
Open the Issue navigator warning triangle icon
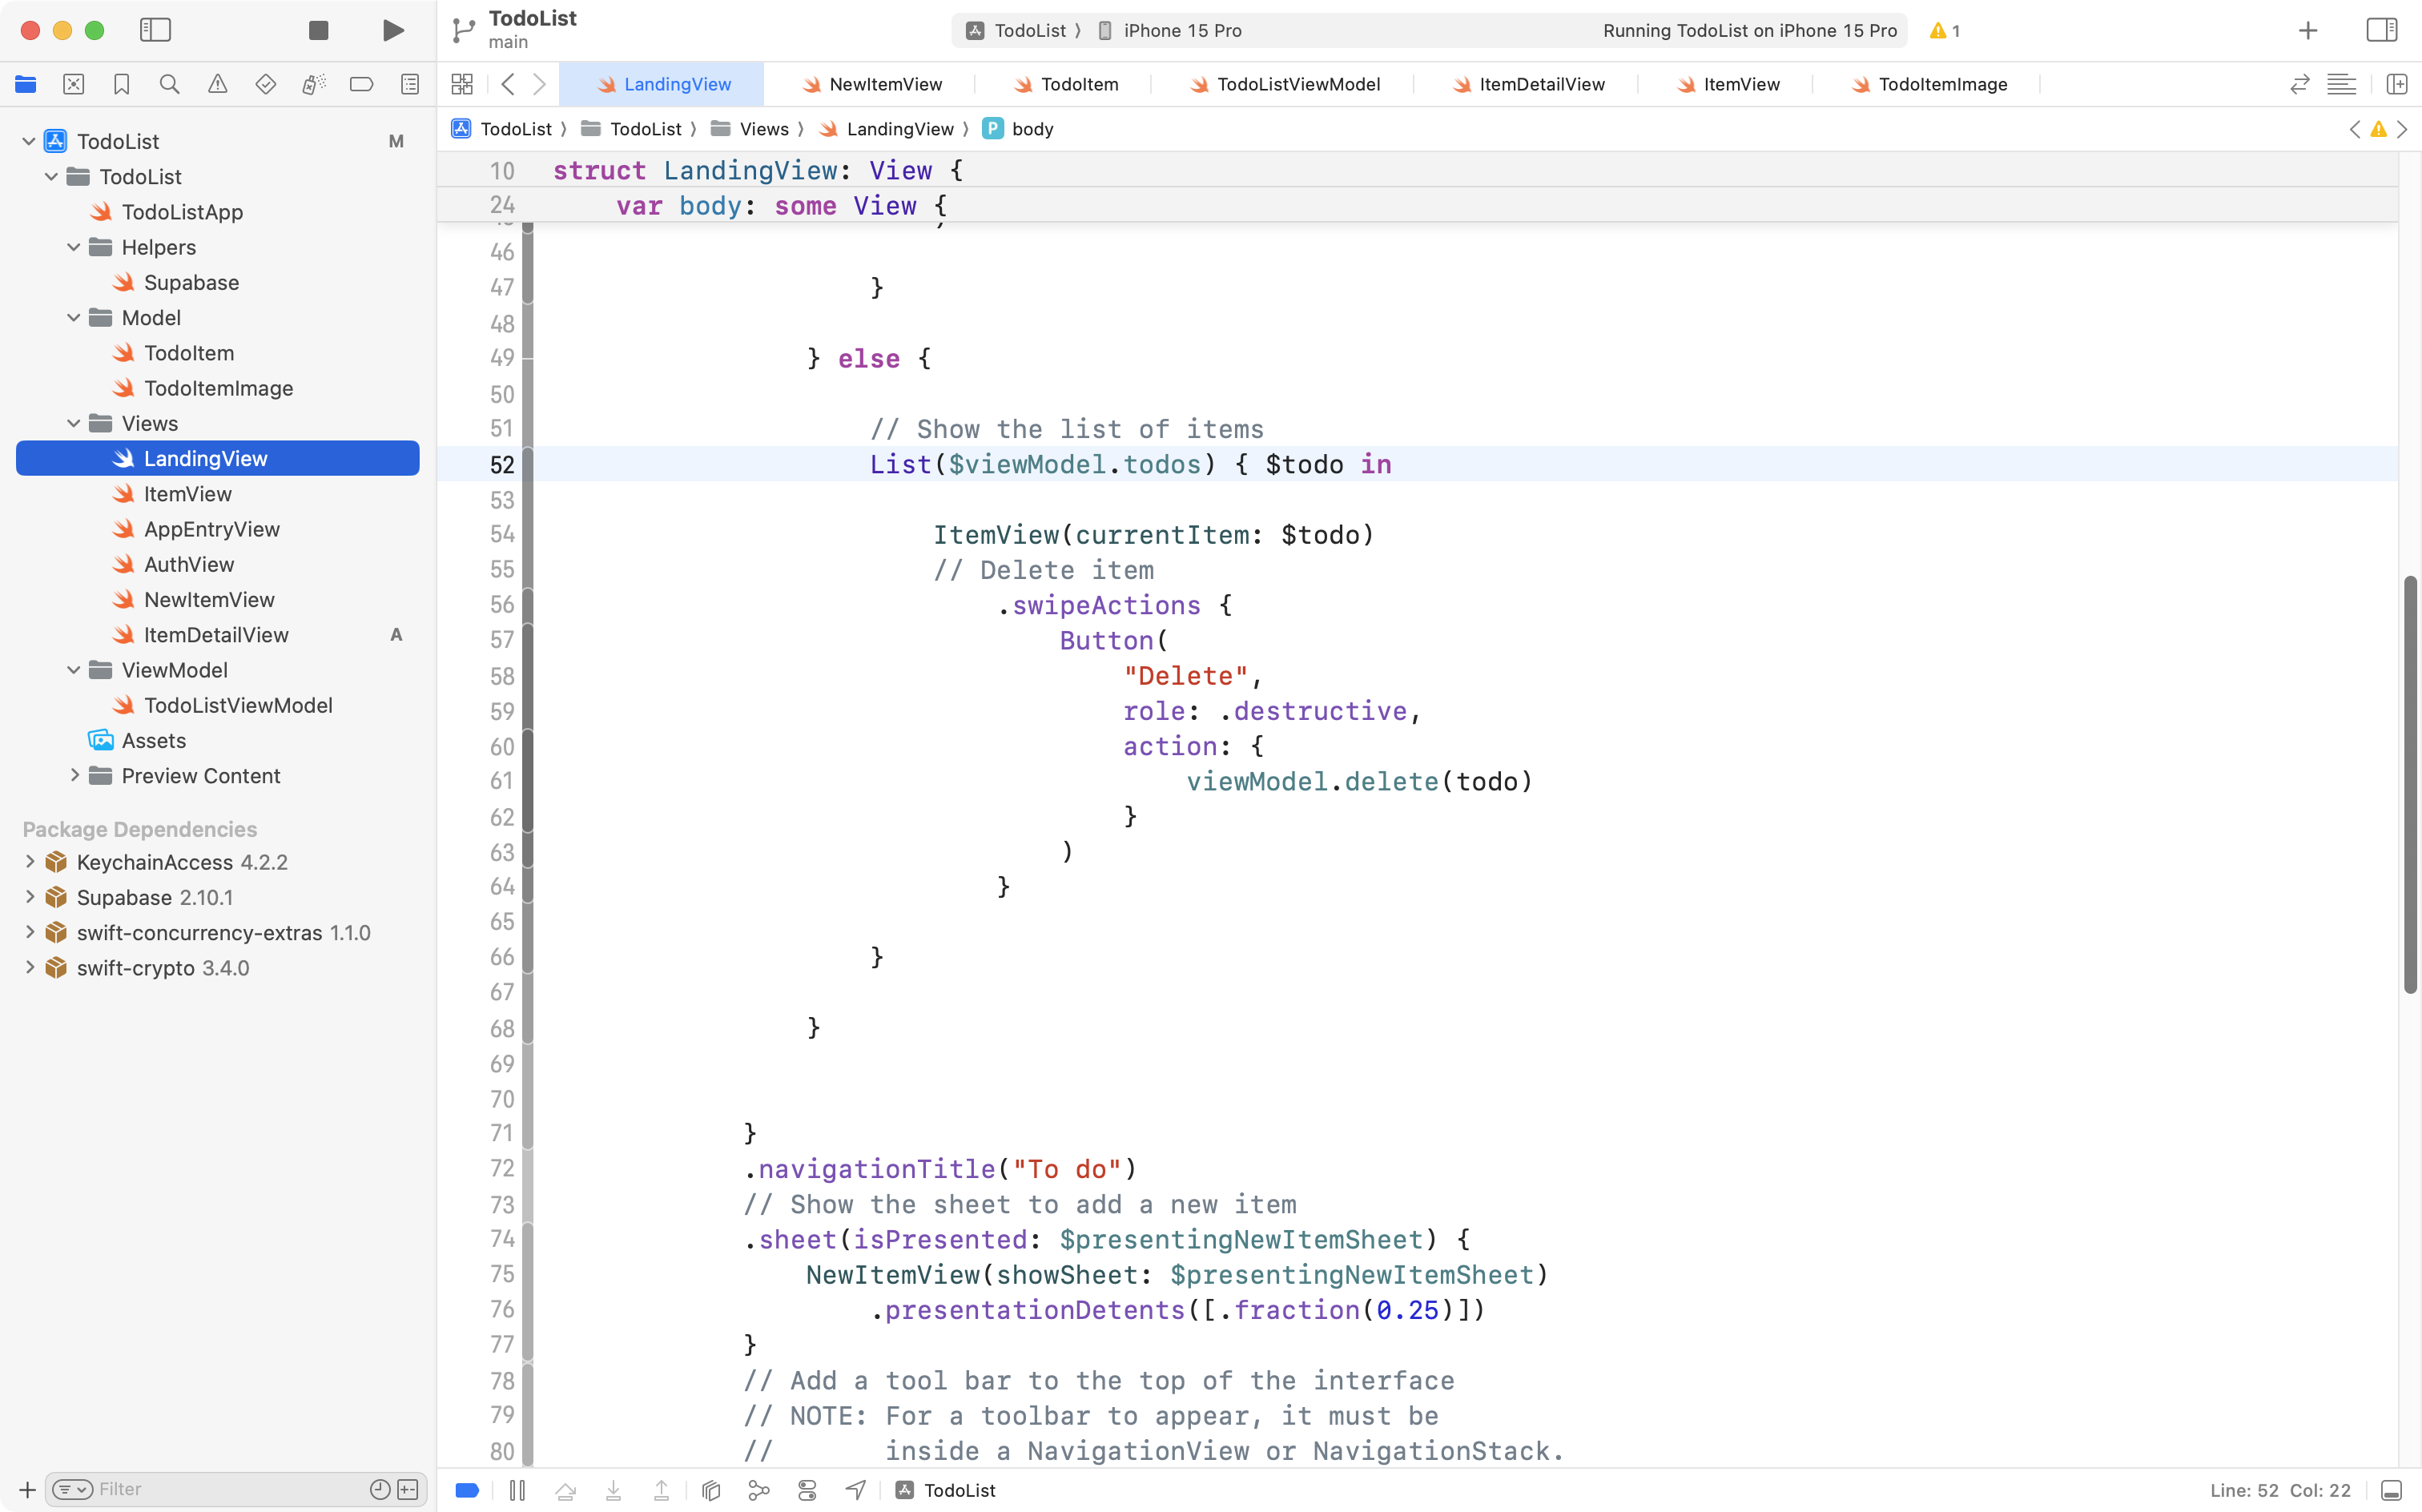[x=217, y=84]
